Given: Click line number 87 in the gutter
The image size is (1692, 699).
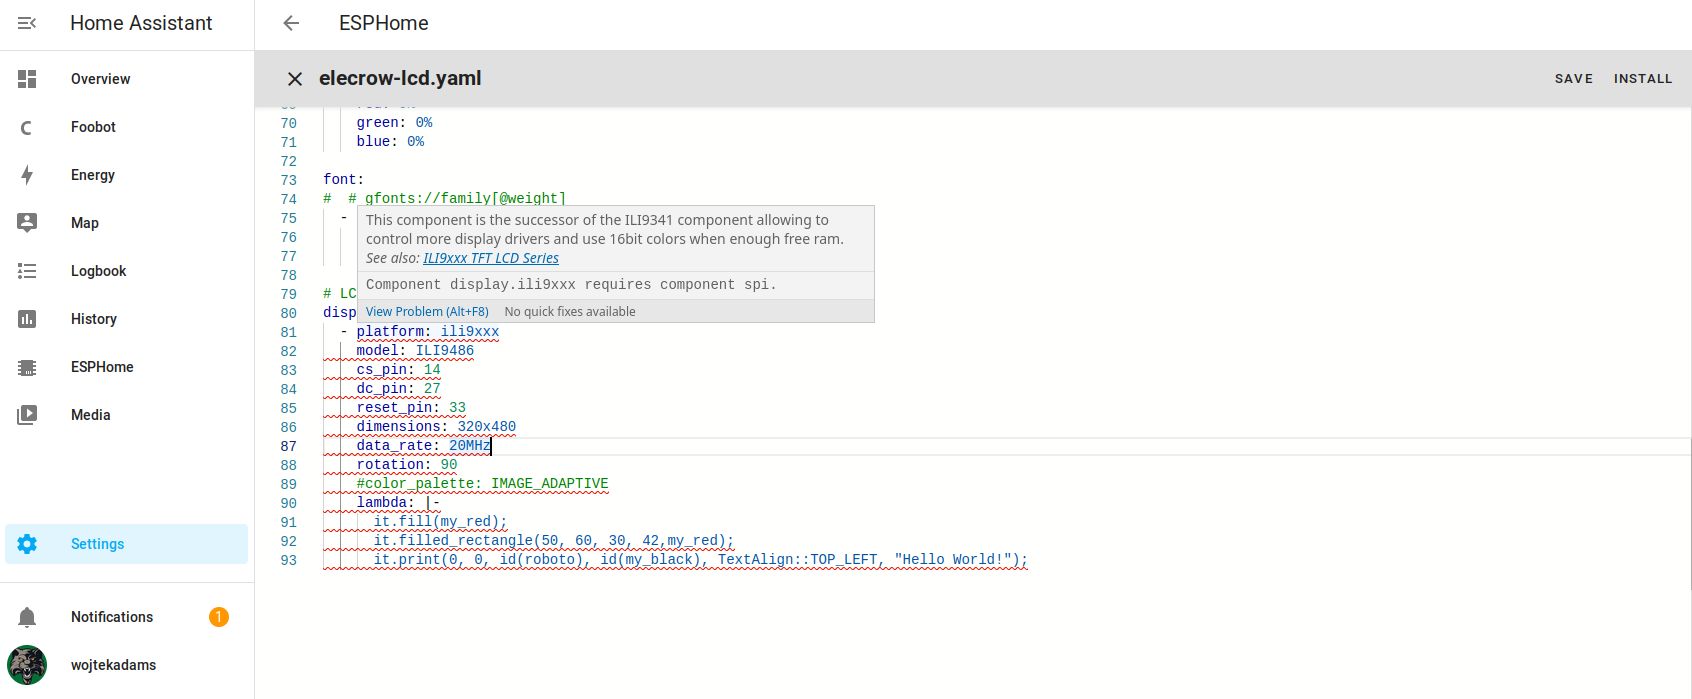Looking at the screenshot, I should [x=288, y=446].
